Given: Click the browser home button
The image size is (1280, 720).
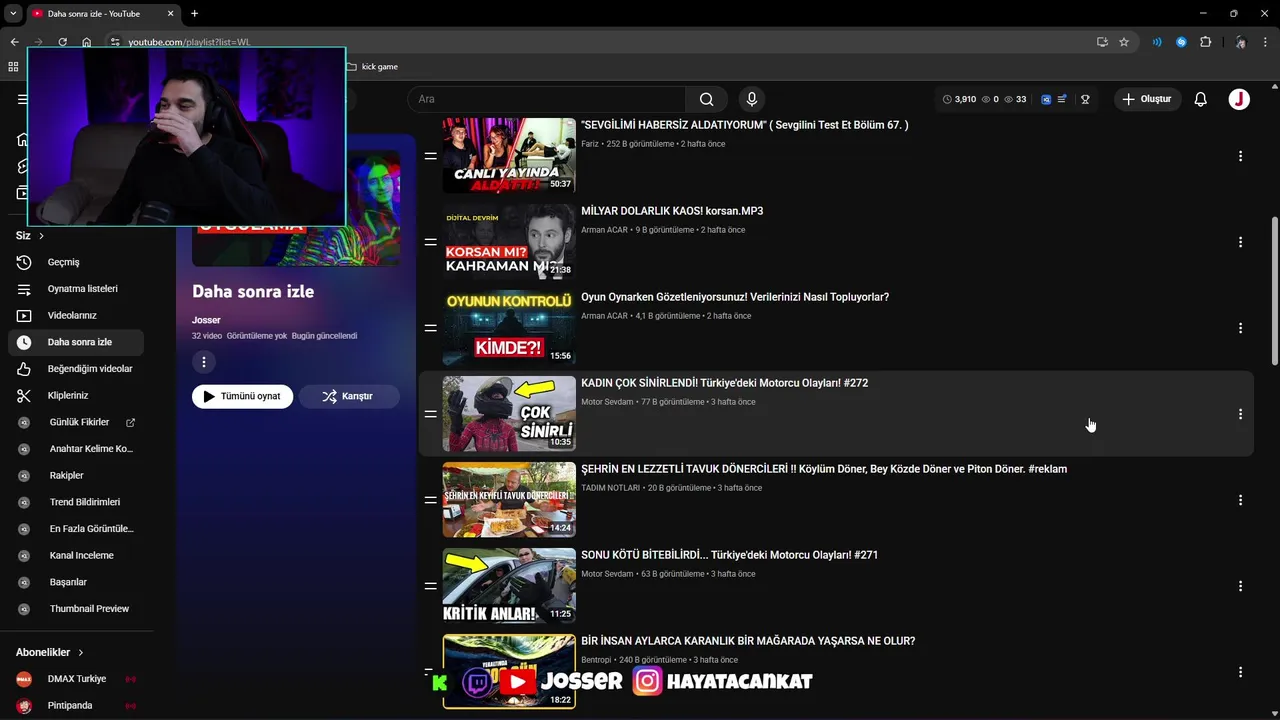Looking at the screenshot, I should (87, 42).
